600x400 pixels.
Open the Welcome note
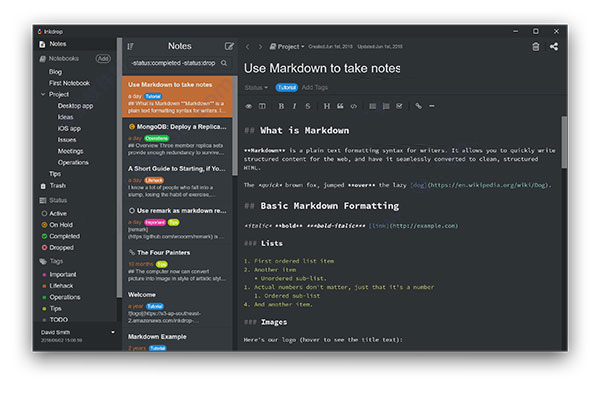pyautogui.click(x=177, y=307)
